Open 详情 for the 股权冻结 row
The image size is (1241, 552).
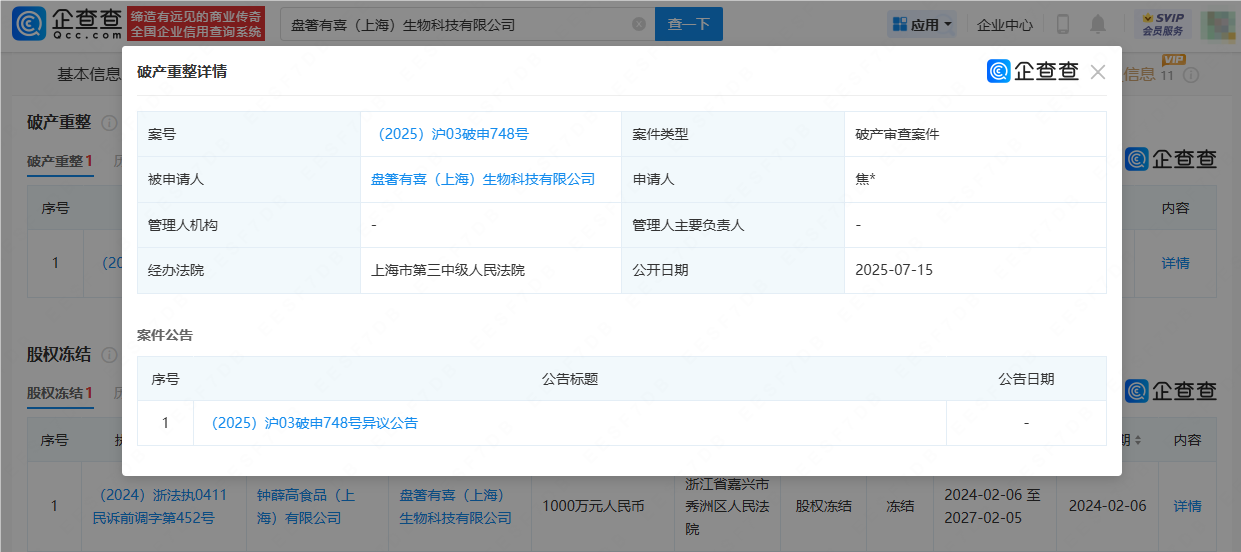(1187, 506)
